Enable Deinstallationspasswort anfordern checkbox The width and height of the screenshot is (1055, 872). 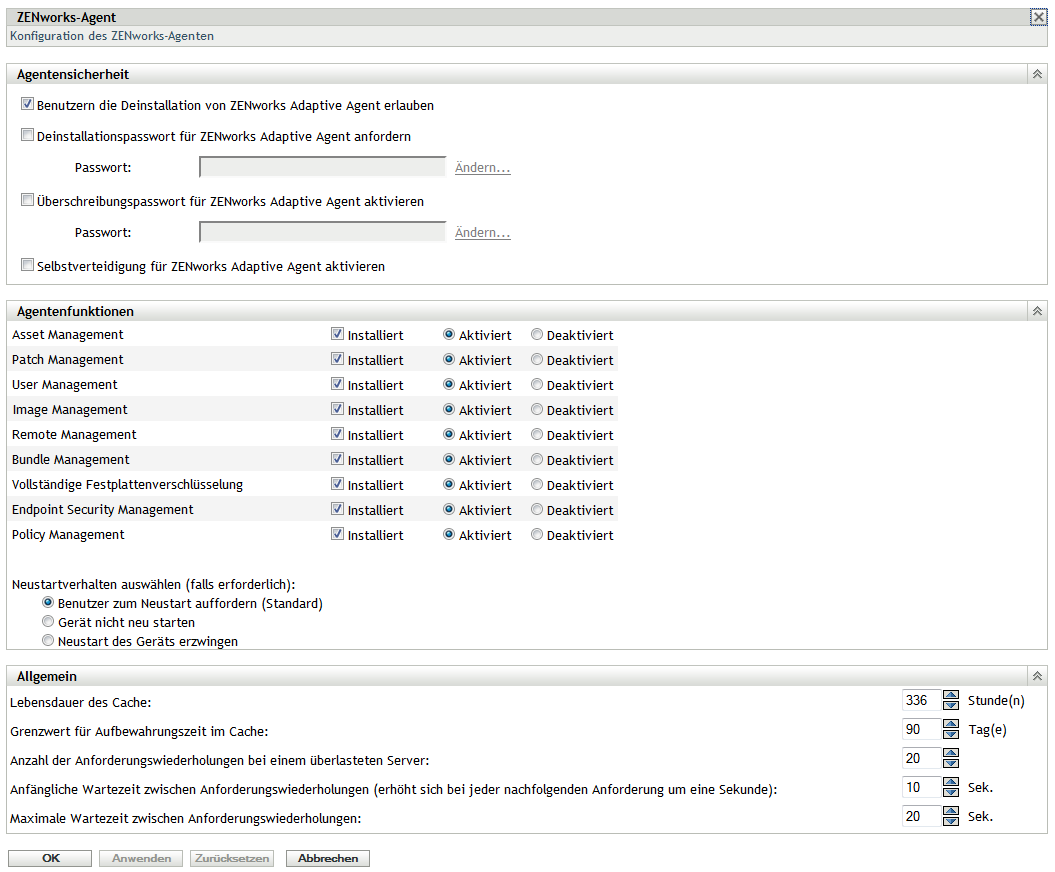pyautogui.click(x=27, y=135)
